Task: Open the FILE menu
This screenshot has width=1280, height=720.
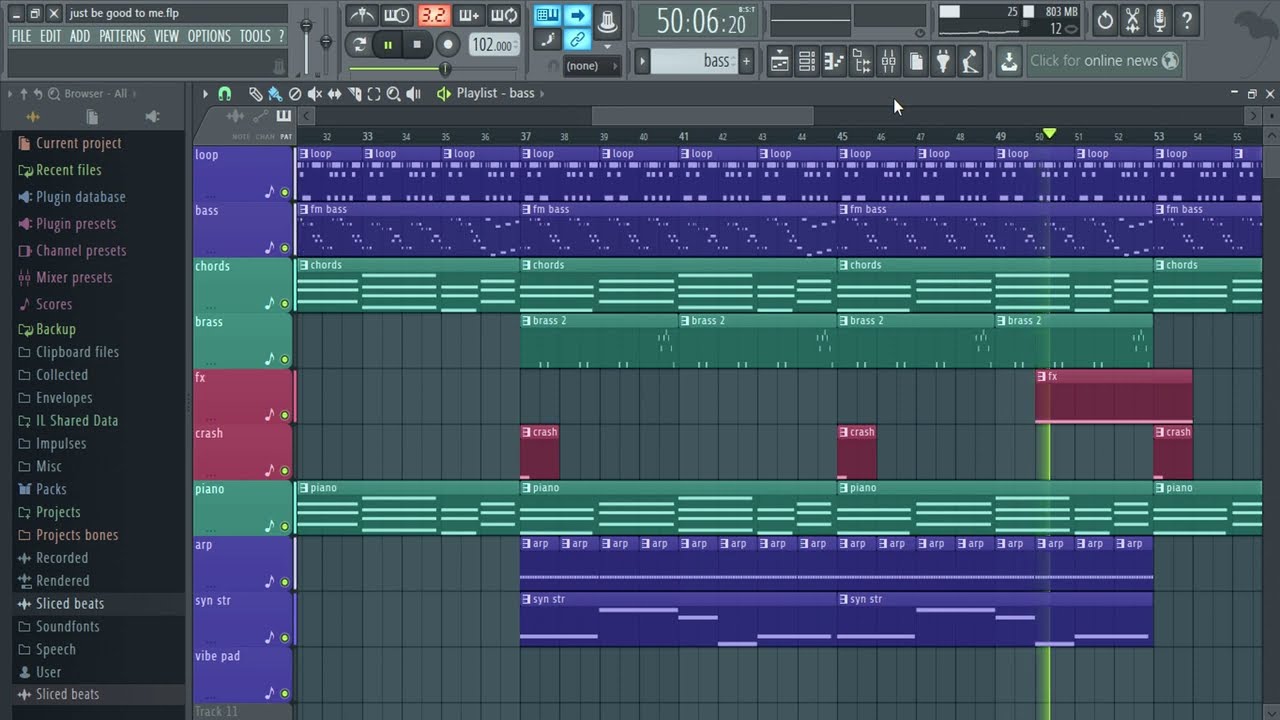Action: (x=21, y=36)
